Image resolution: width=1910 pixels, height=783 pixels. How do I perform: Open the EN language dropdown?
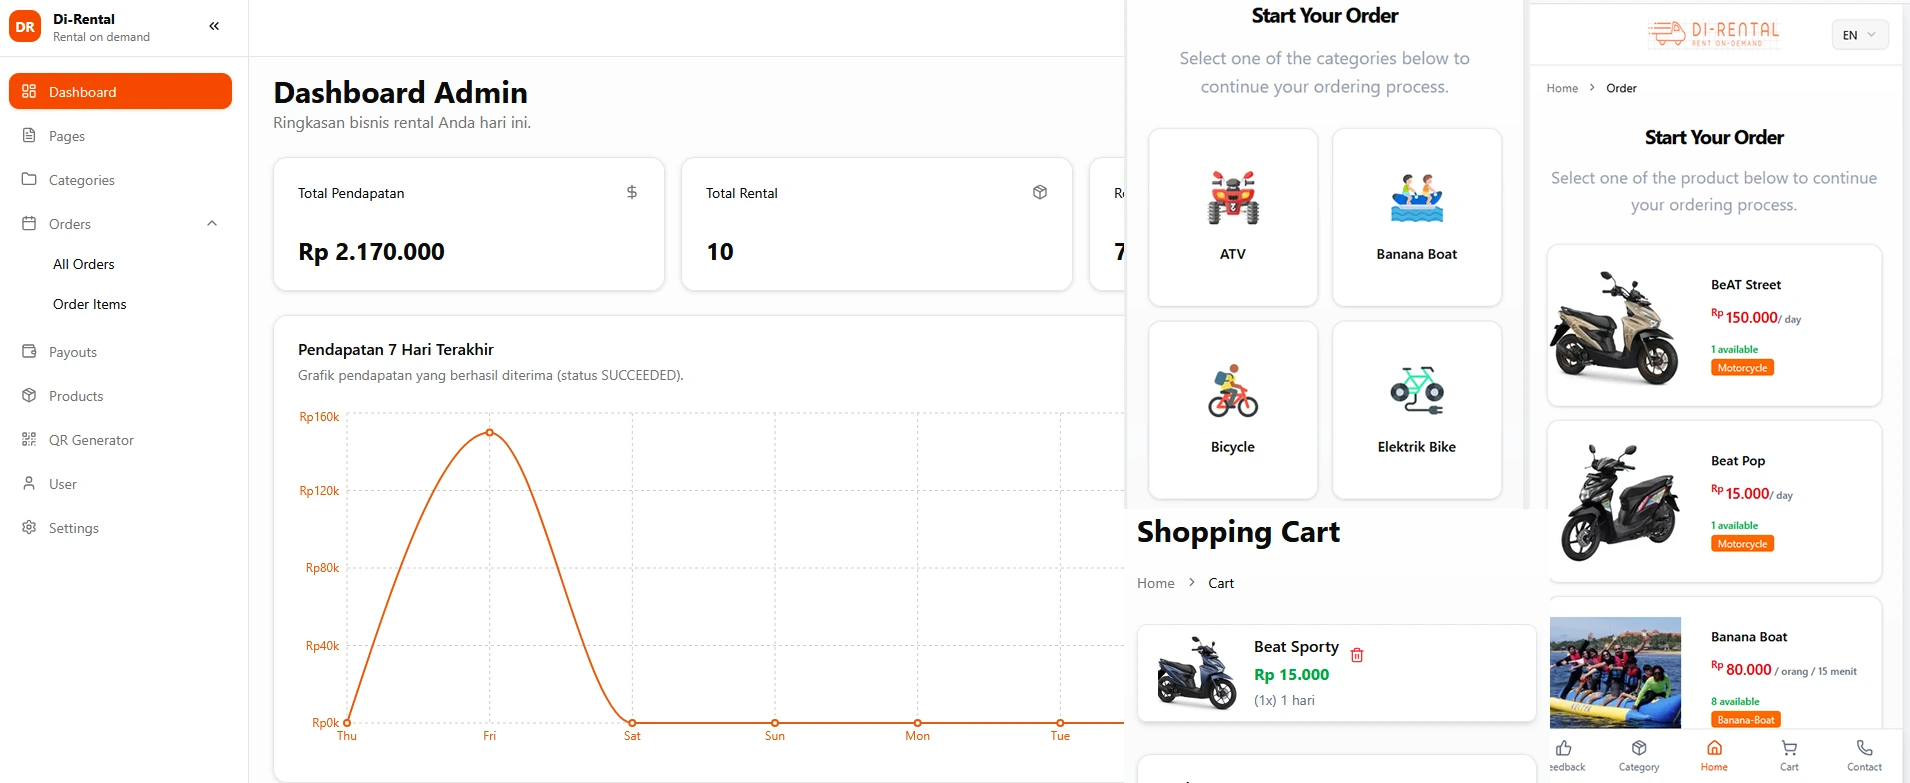pos(1860,35)
